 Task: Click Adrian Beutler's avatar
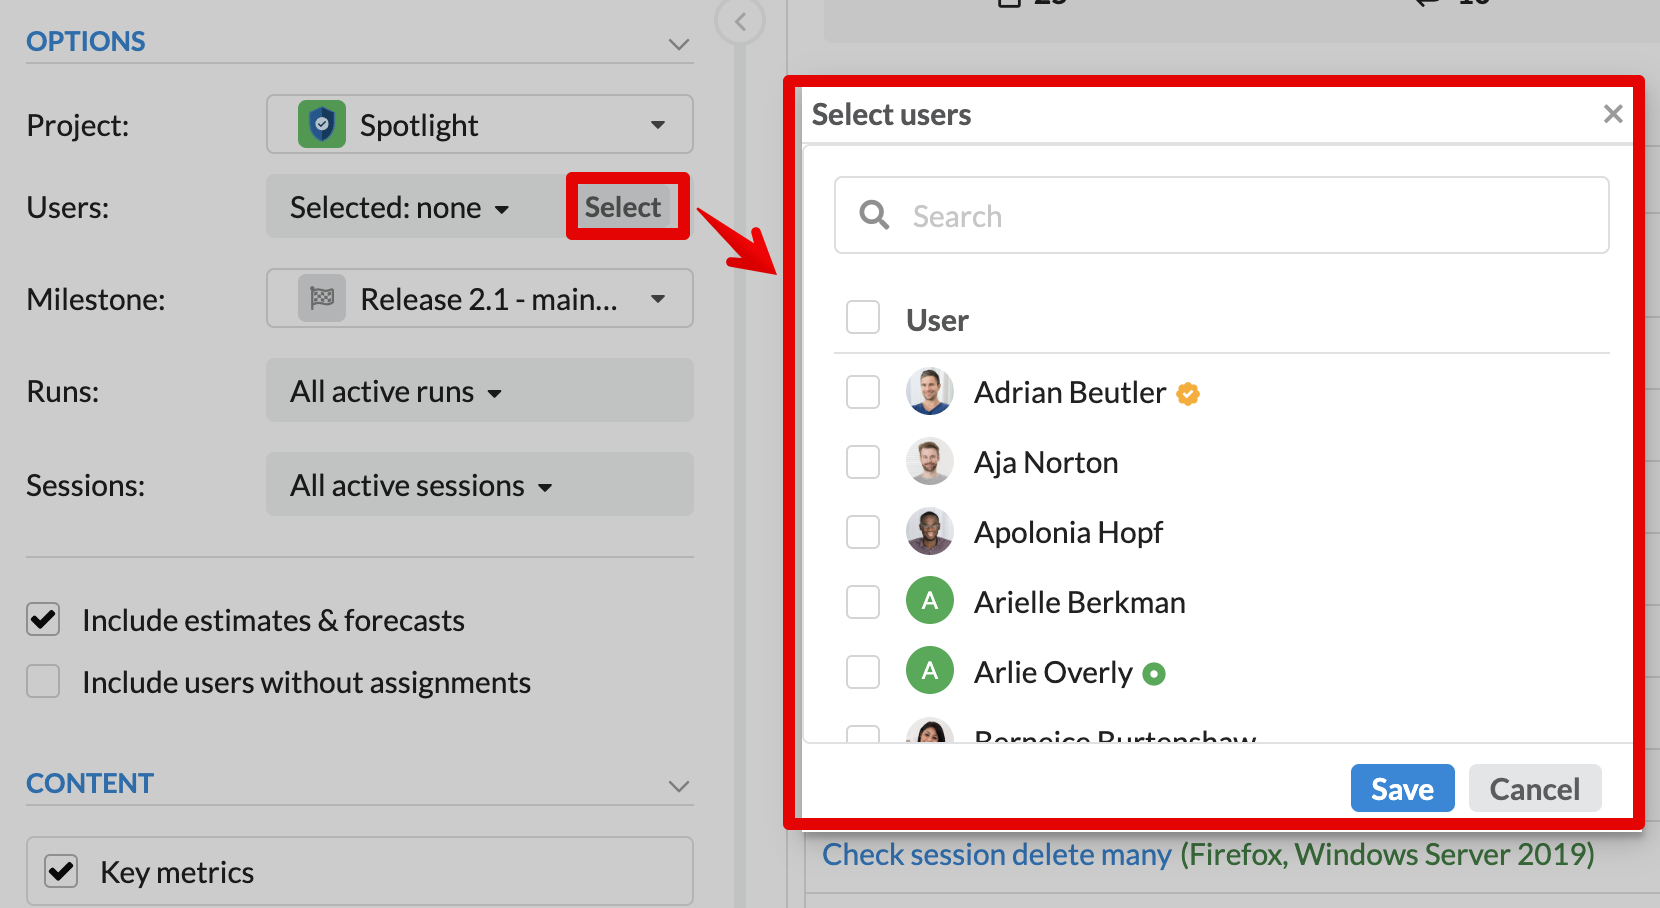[930, 391]
